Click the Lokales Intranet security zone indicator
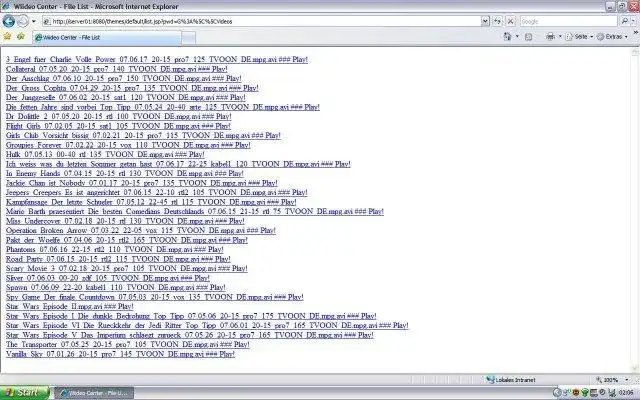 pos(511,380)
